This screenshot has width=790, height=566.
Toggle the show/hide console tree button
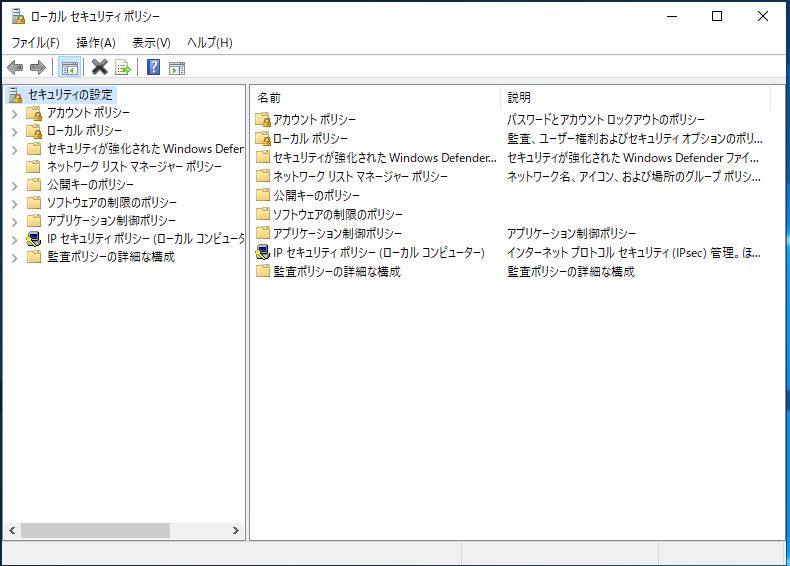pos(69,67)
